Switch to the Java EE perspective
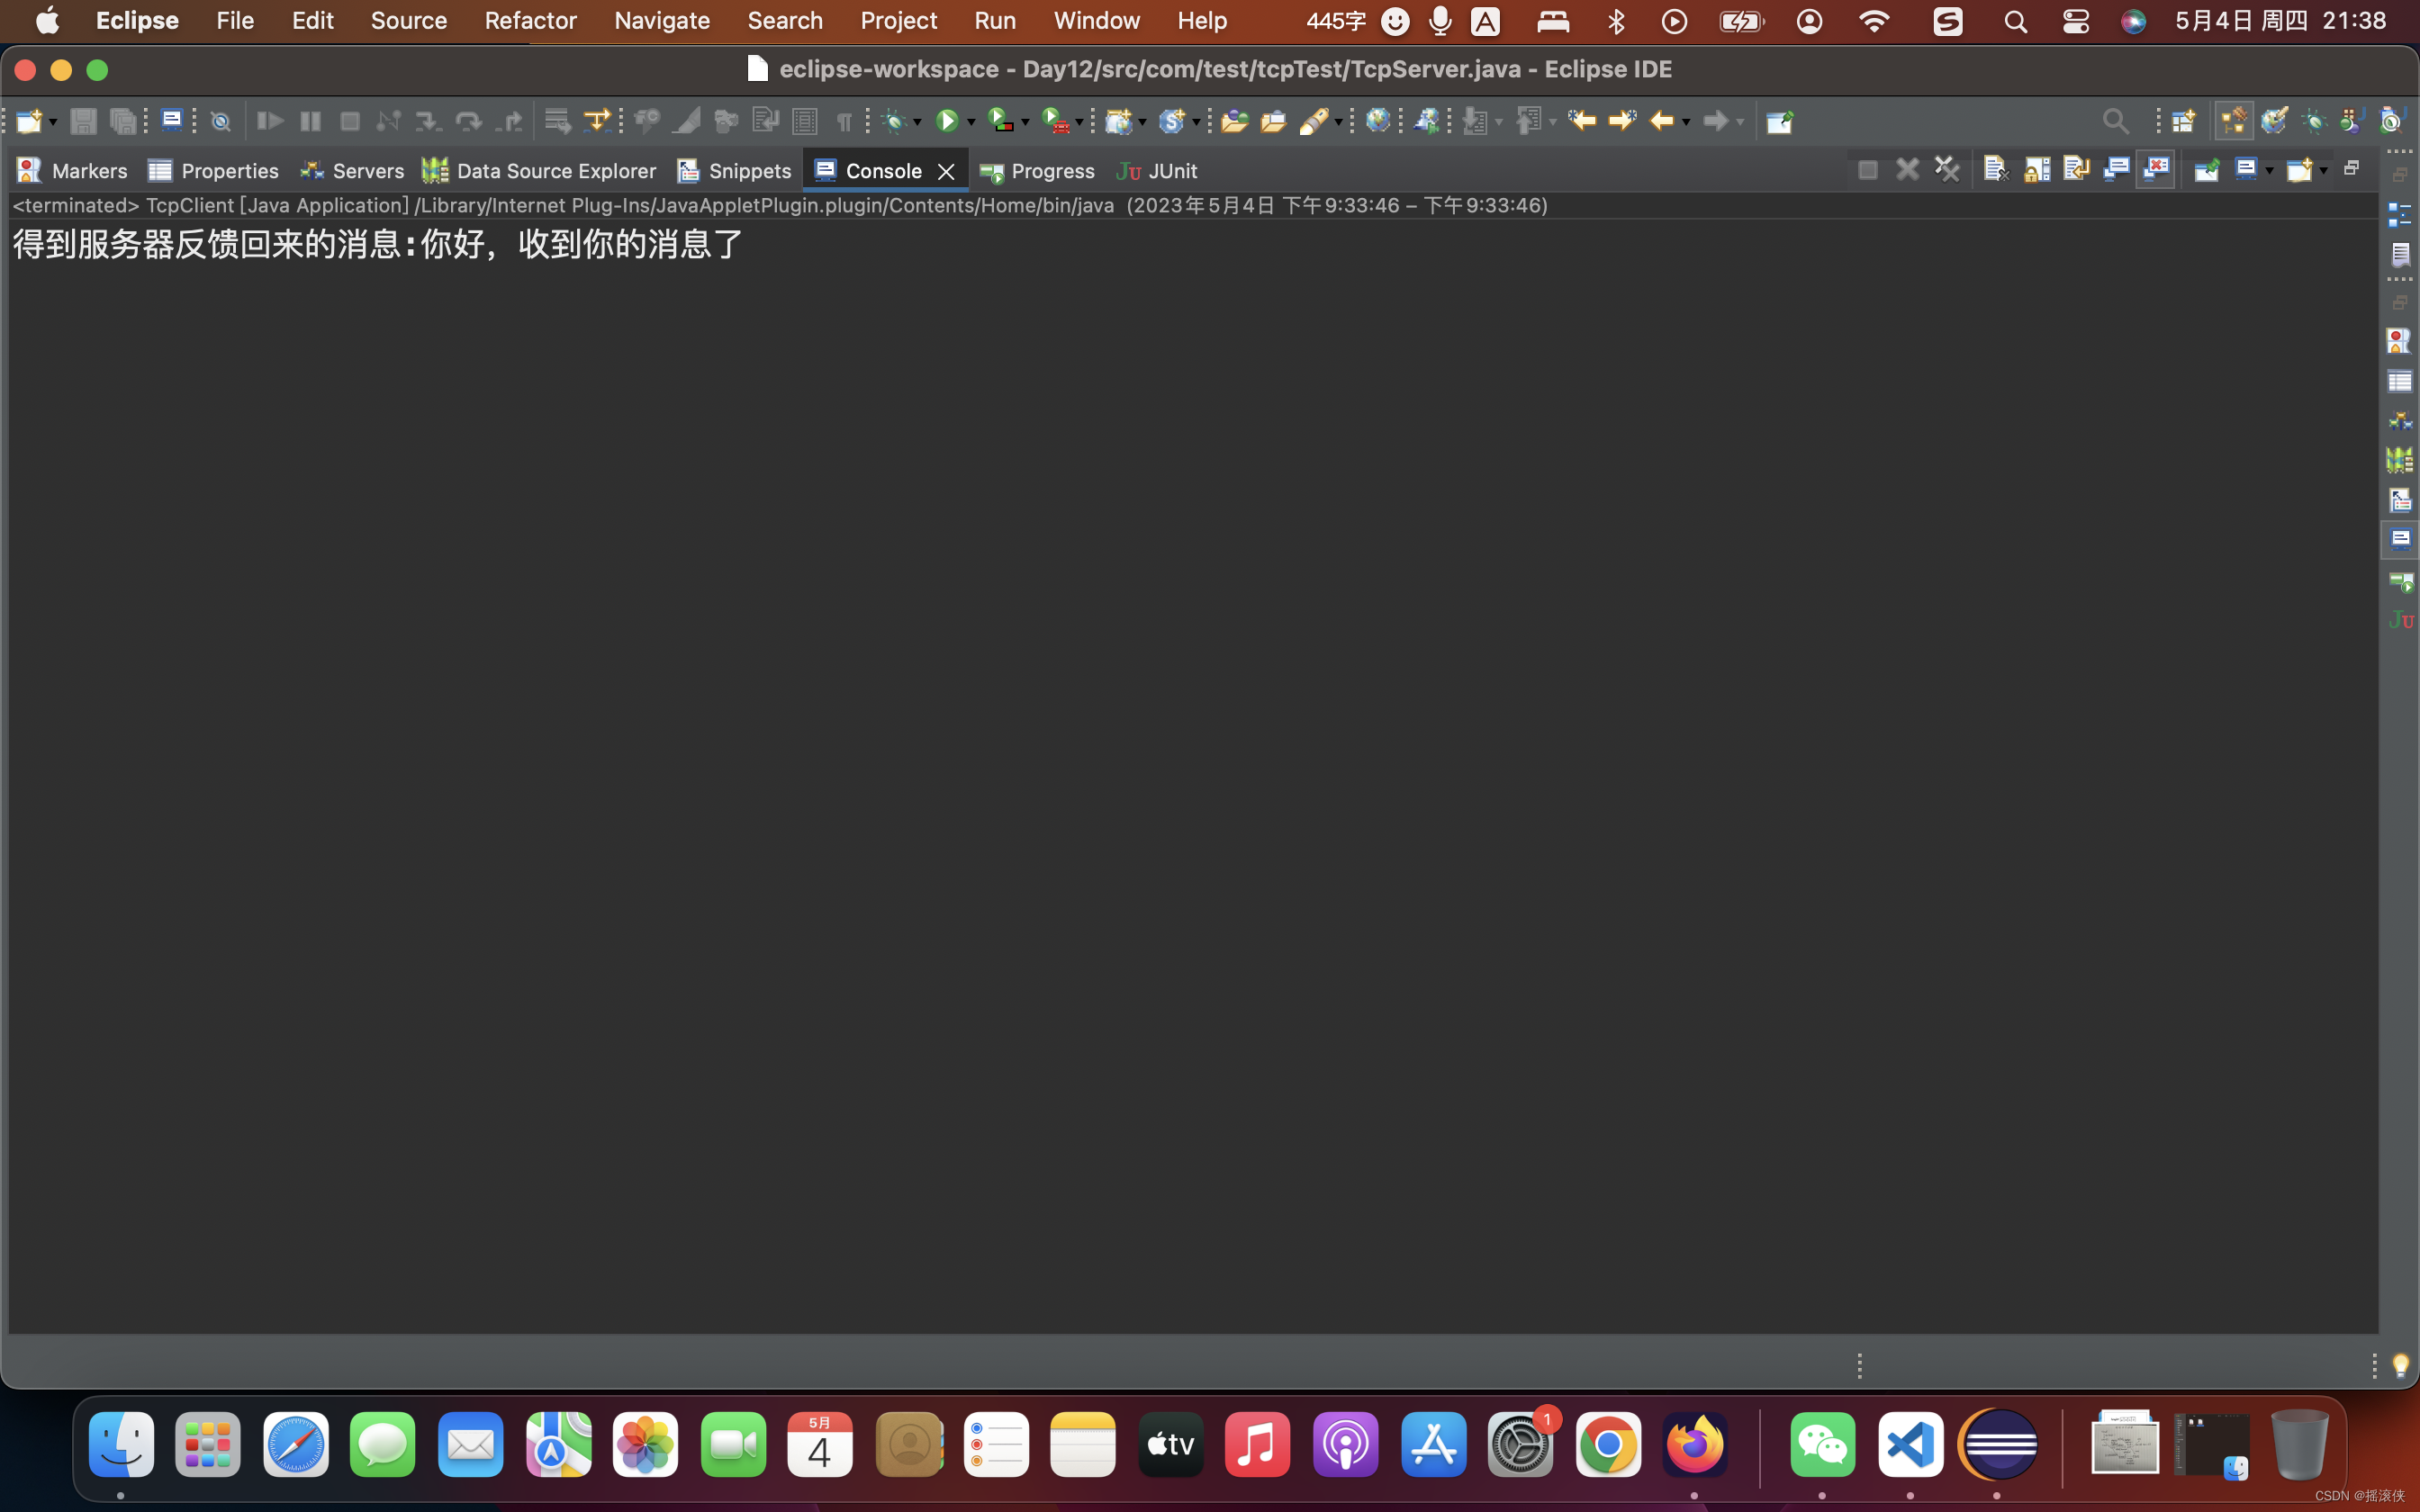The image size is (2420, 1512). click(x=2234, y=122)
